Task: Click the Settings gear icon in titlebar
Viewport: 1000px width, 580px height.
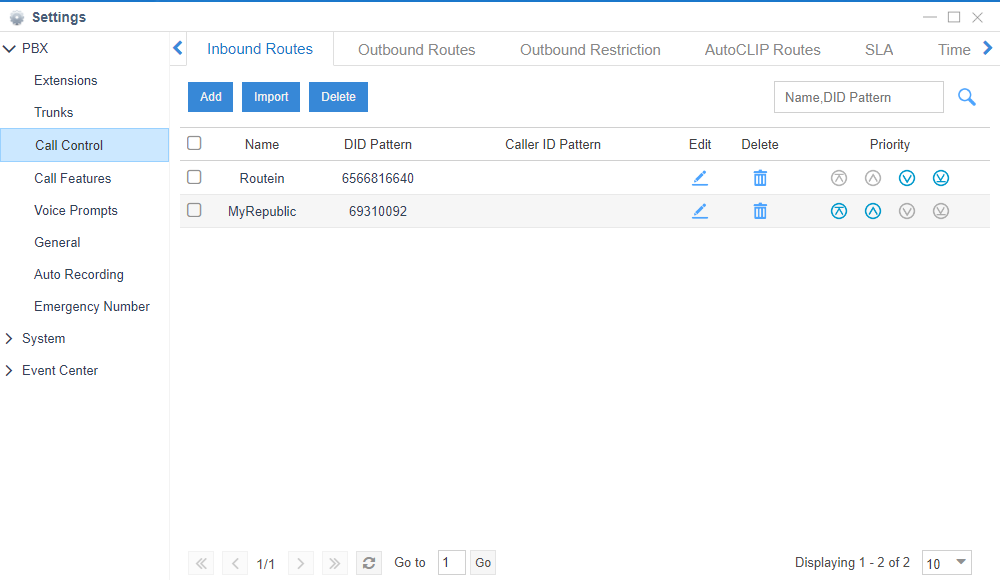Action: click(16, 17)
